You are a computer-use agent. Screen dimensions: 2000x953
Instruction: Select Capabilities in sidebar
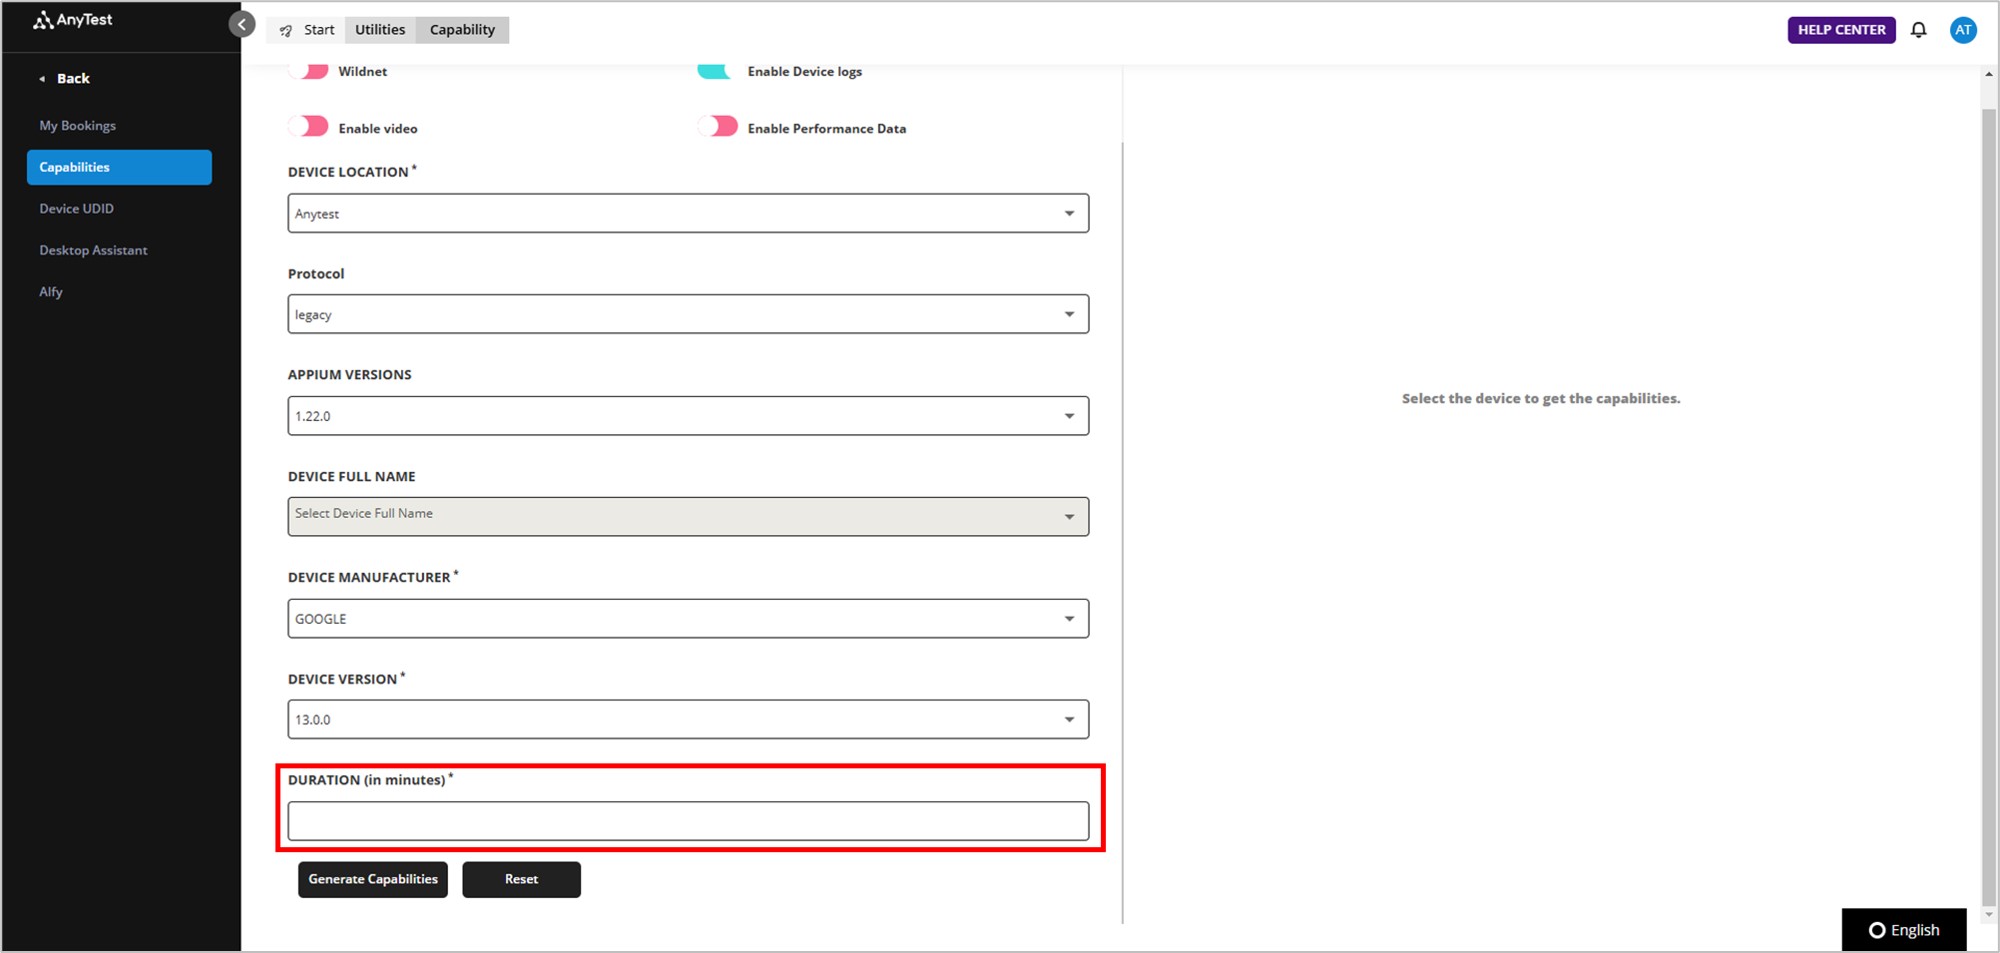[119, 167]
